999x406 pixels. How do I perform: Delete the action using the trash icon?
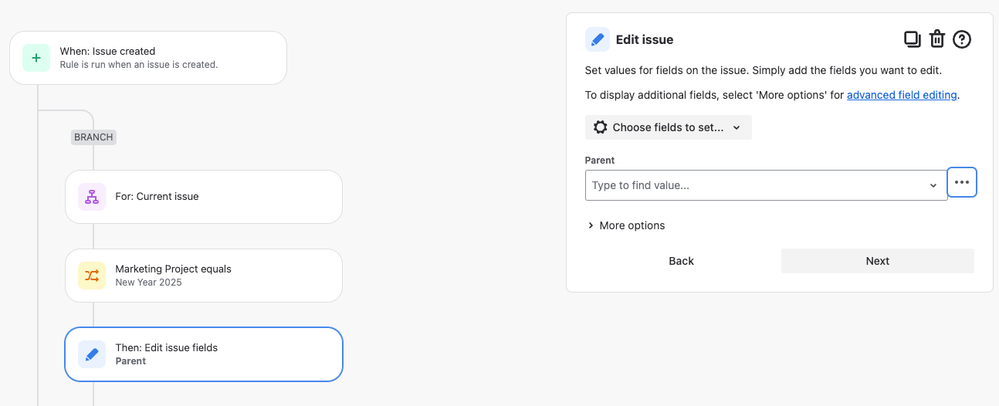point(937,40)
